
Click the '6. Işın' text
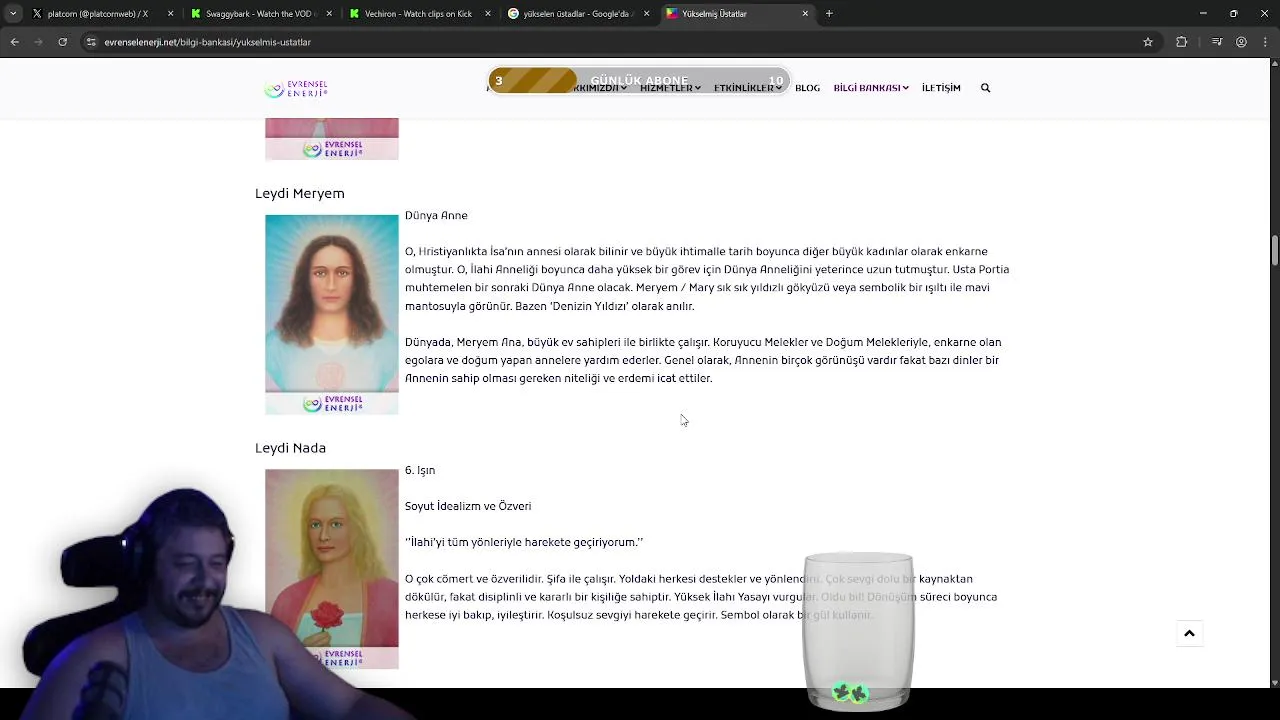[x=420, y=470]
